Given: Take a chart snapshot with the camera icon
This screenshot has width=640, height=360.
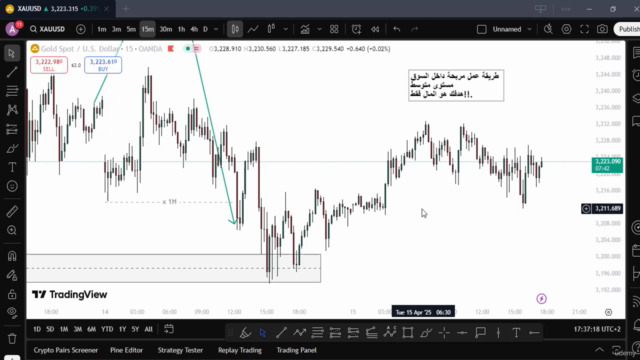Looking at the screenshot, I should (602, 29).
